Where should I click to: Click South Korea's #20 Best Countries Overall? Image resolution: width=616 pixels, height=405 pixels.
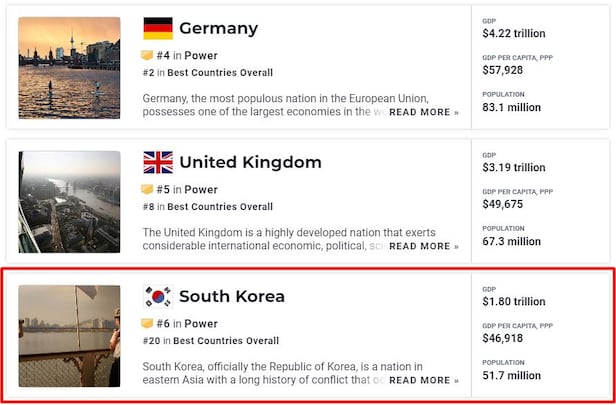pyautogui.click(x=210, y=341)
